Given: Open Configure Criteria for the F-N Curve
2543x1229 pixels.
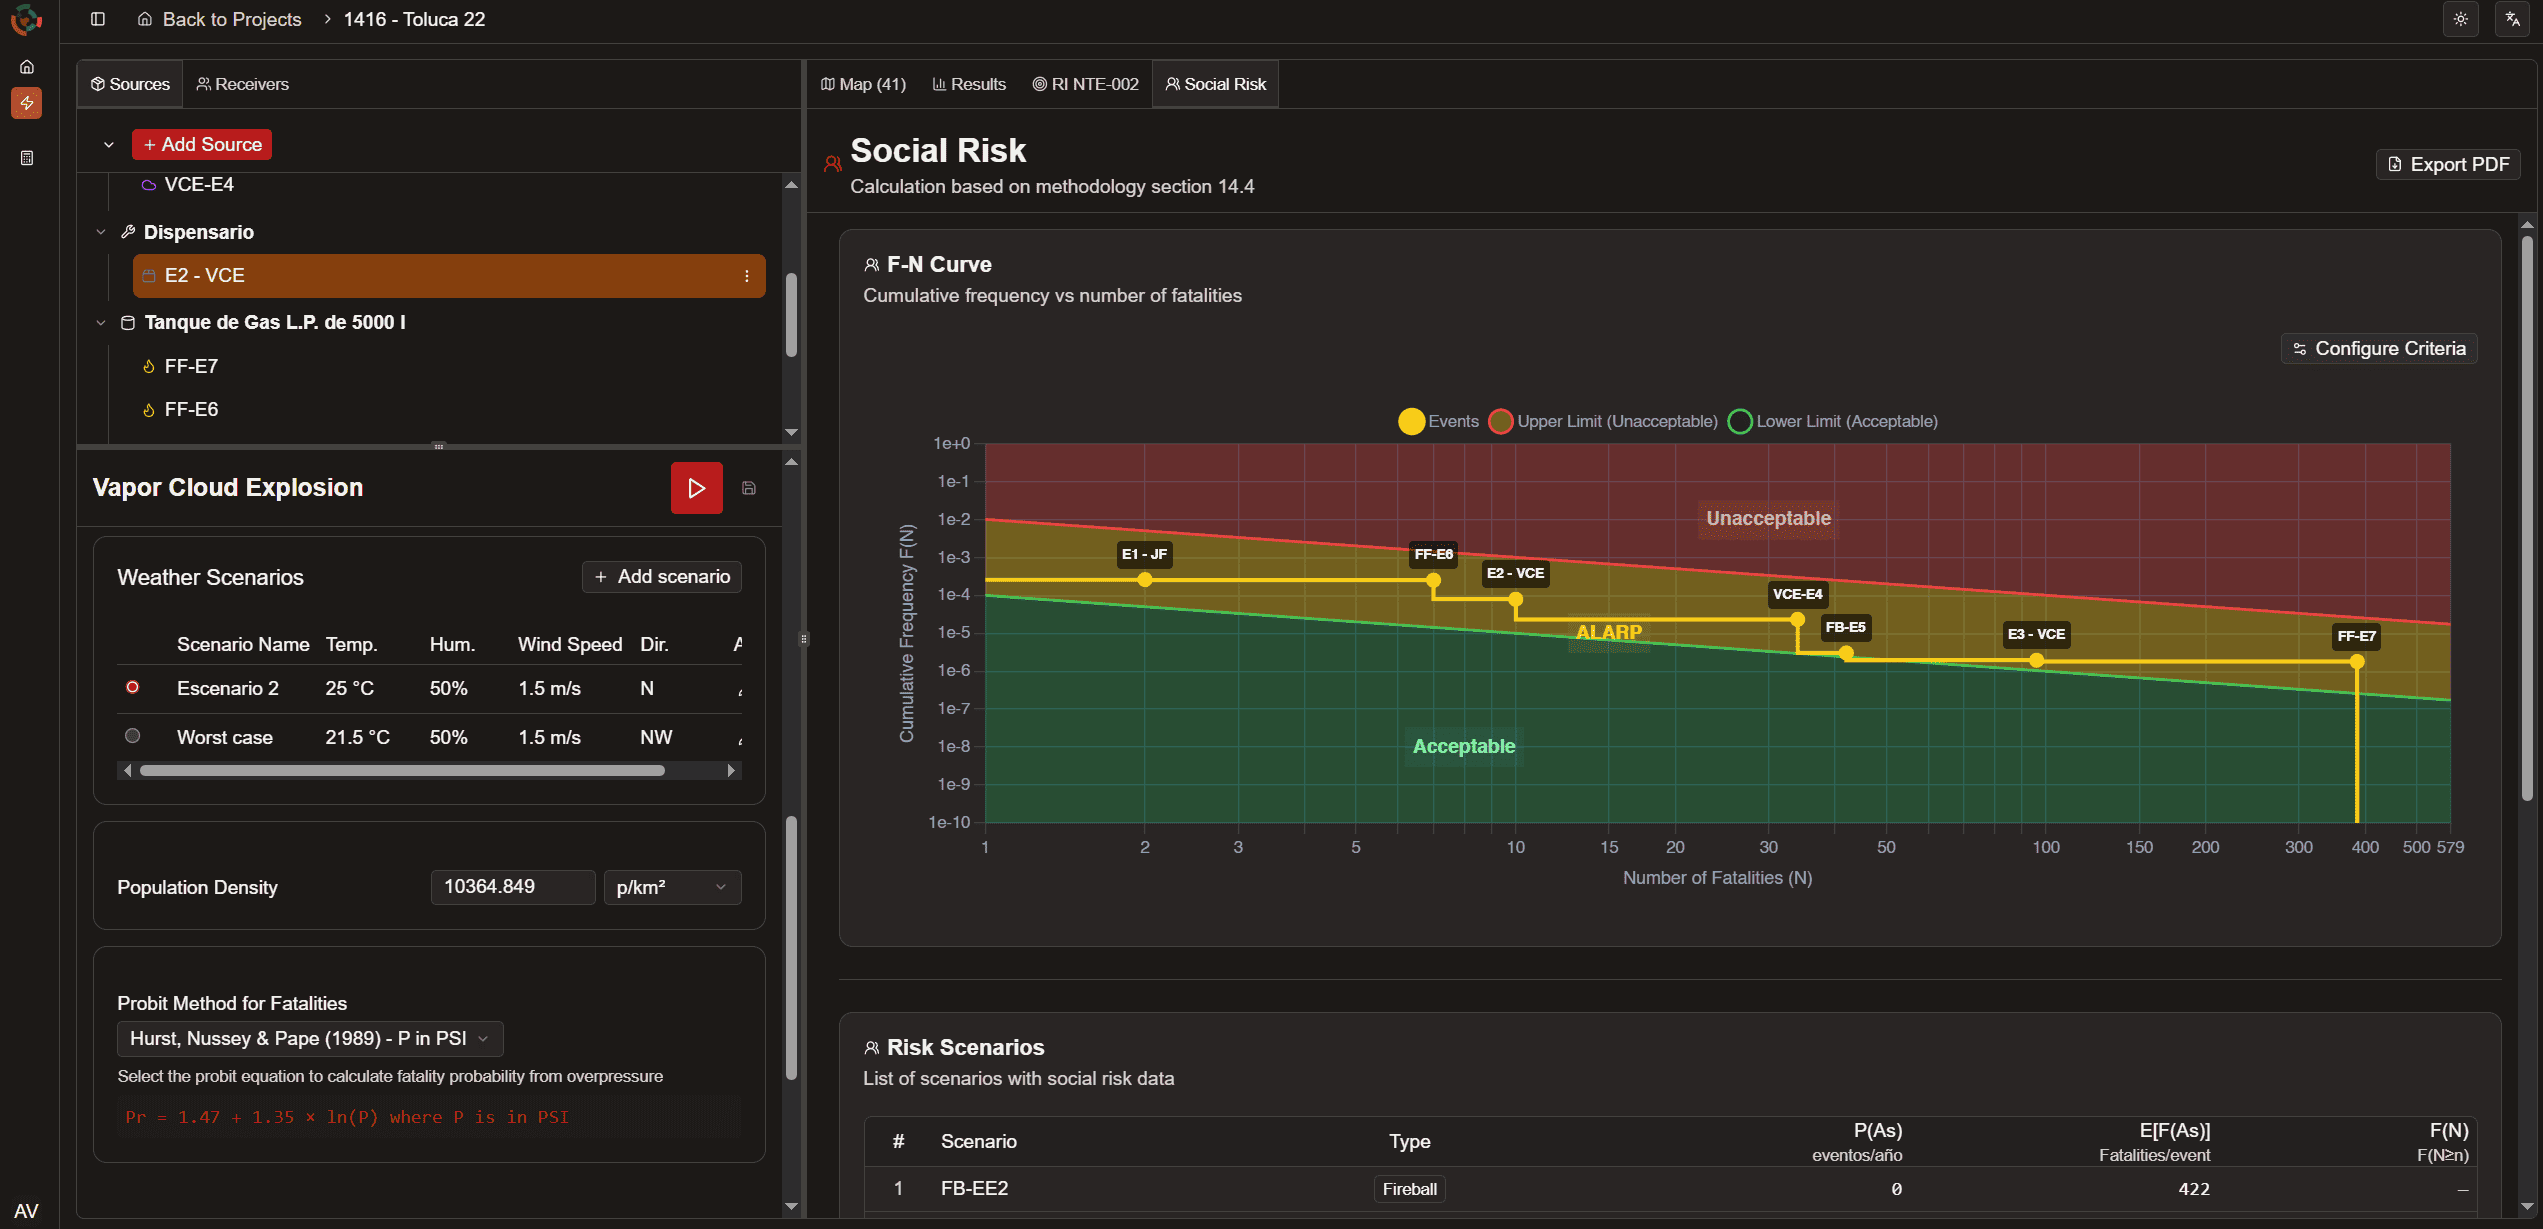Looking at the screenshot, I should pos(2379,348).
